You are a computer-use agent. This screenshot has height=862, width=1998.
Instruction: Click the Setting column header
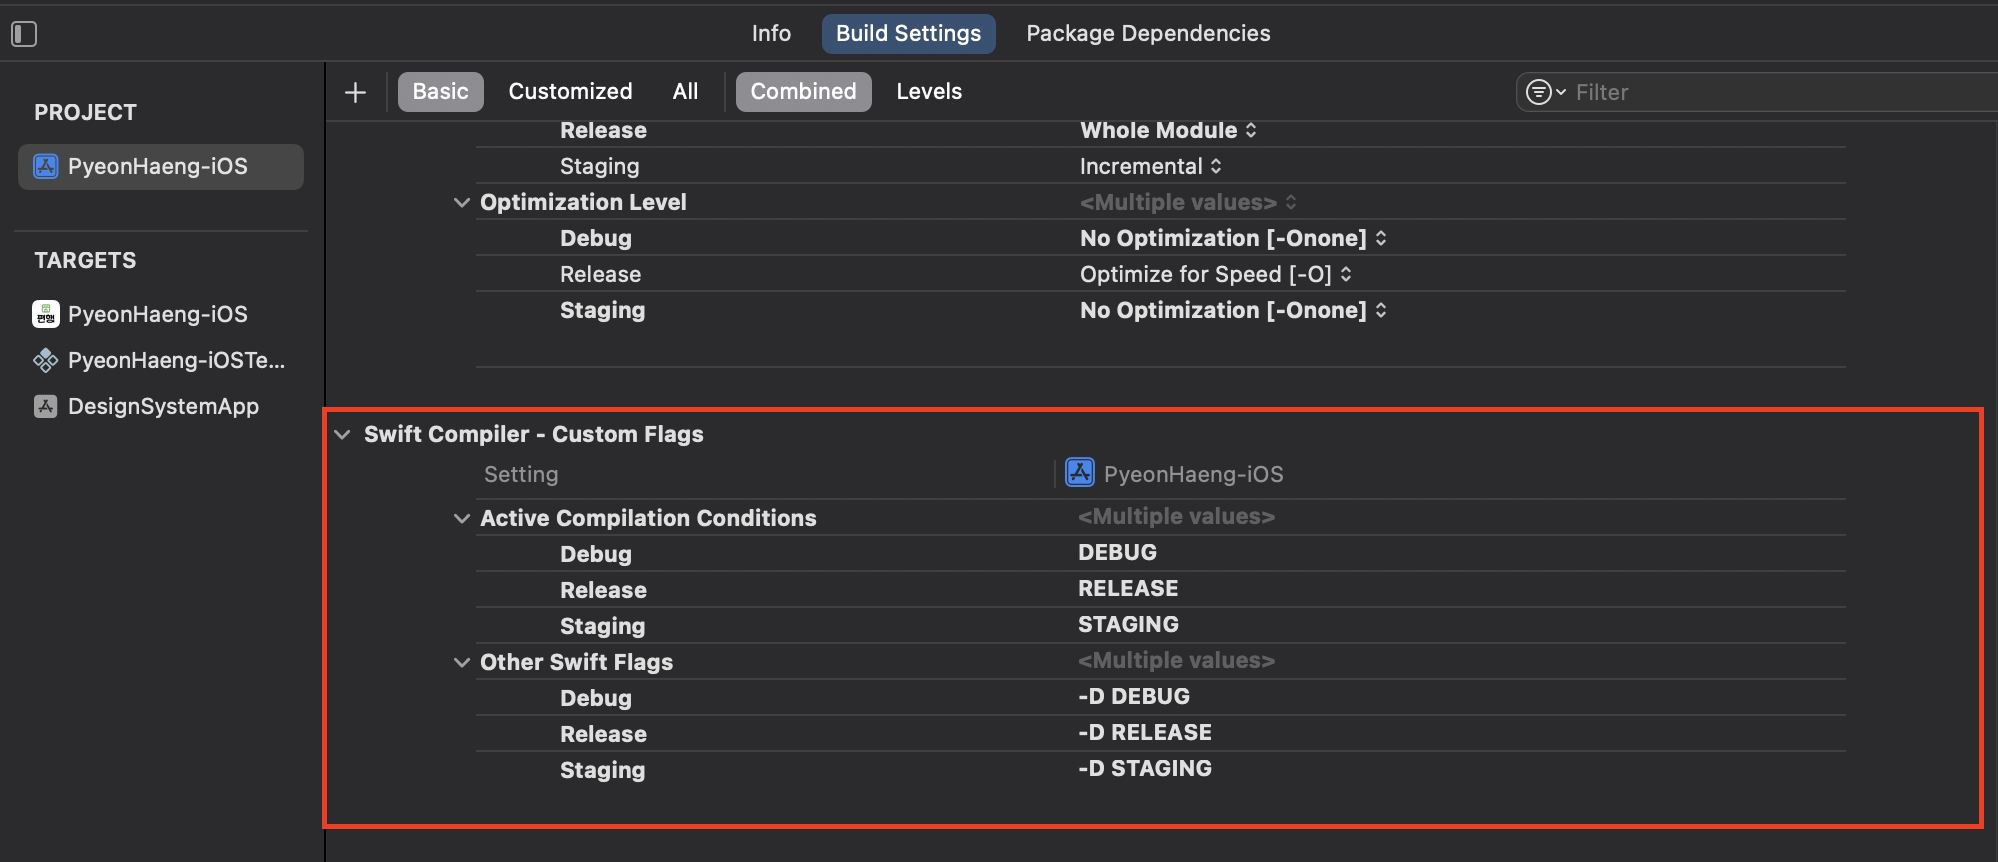(521, 474)
